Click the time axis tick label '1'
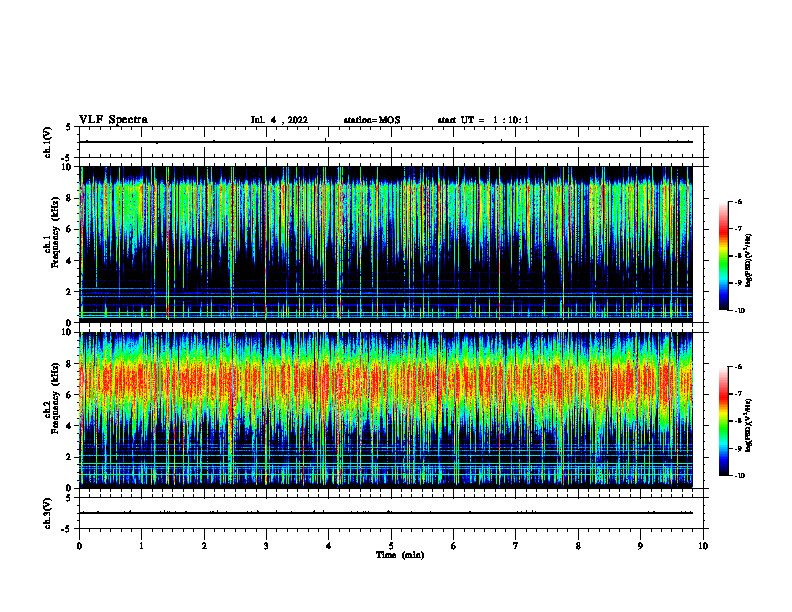 coord(141,546)
